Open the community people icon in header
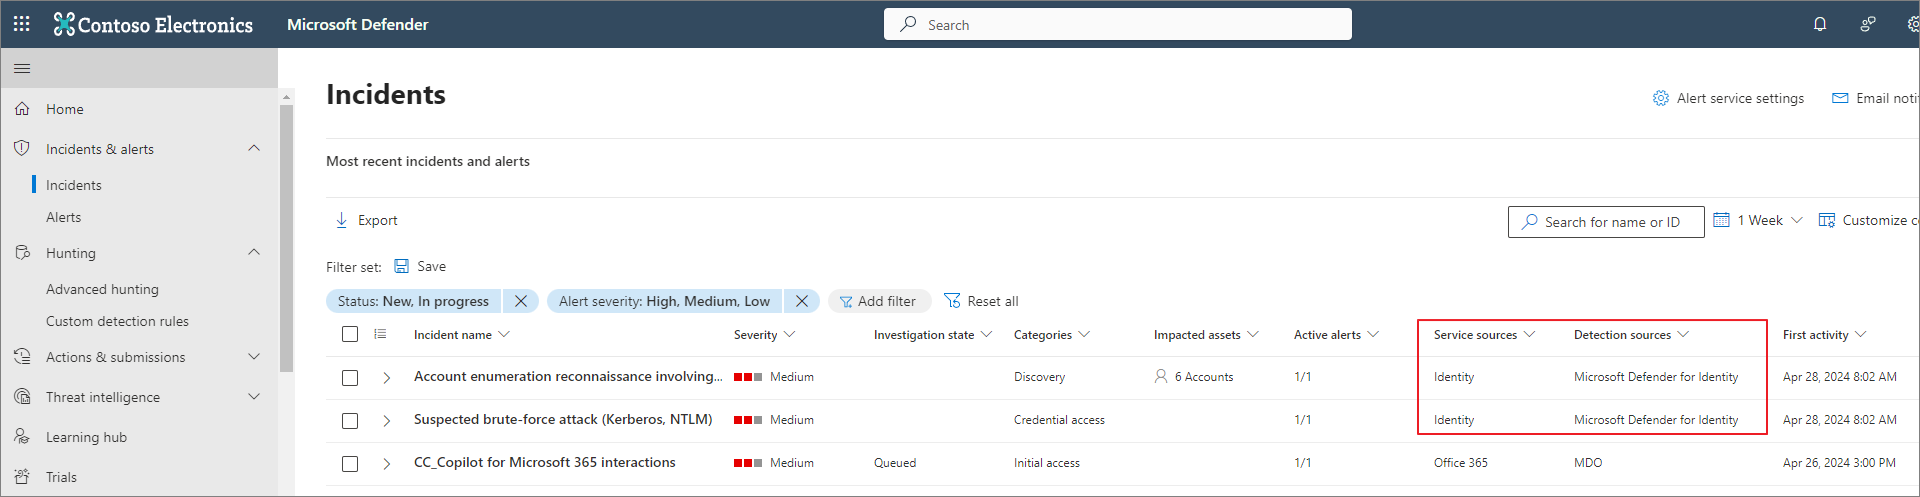The image size is (1920, 497). pyautogui.click(x=1867, y=24)
